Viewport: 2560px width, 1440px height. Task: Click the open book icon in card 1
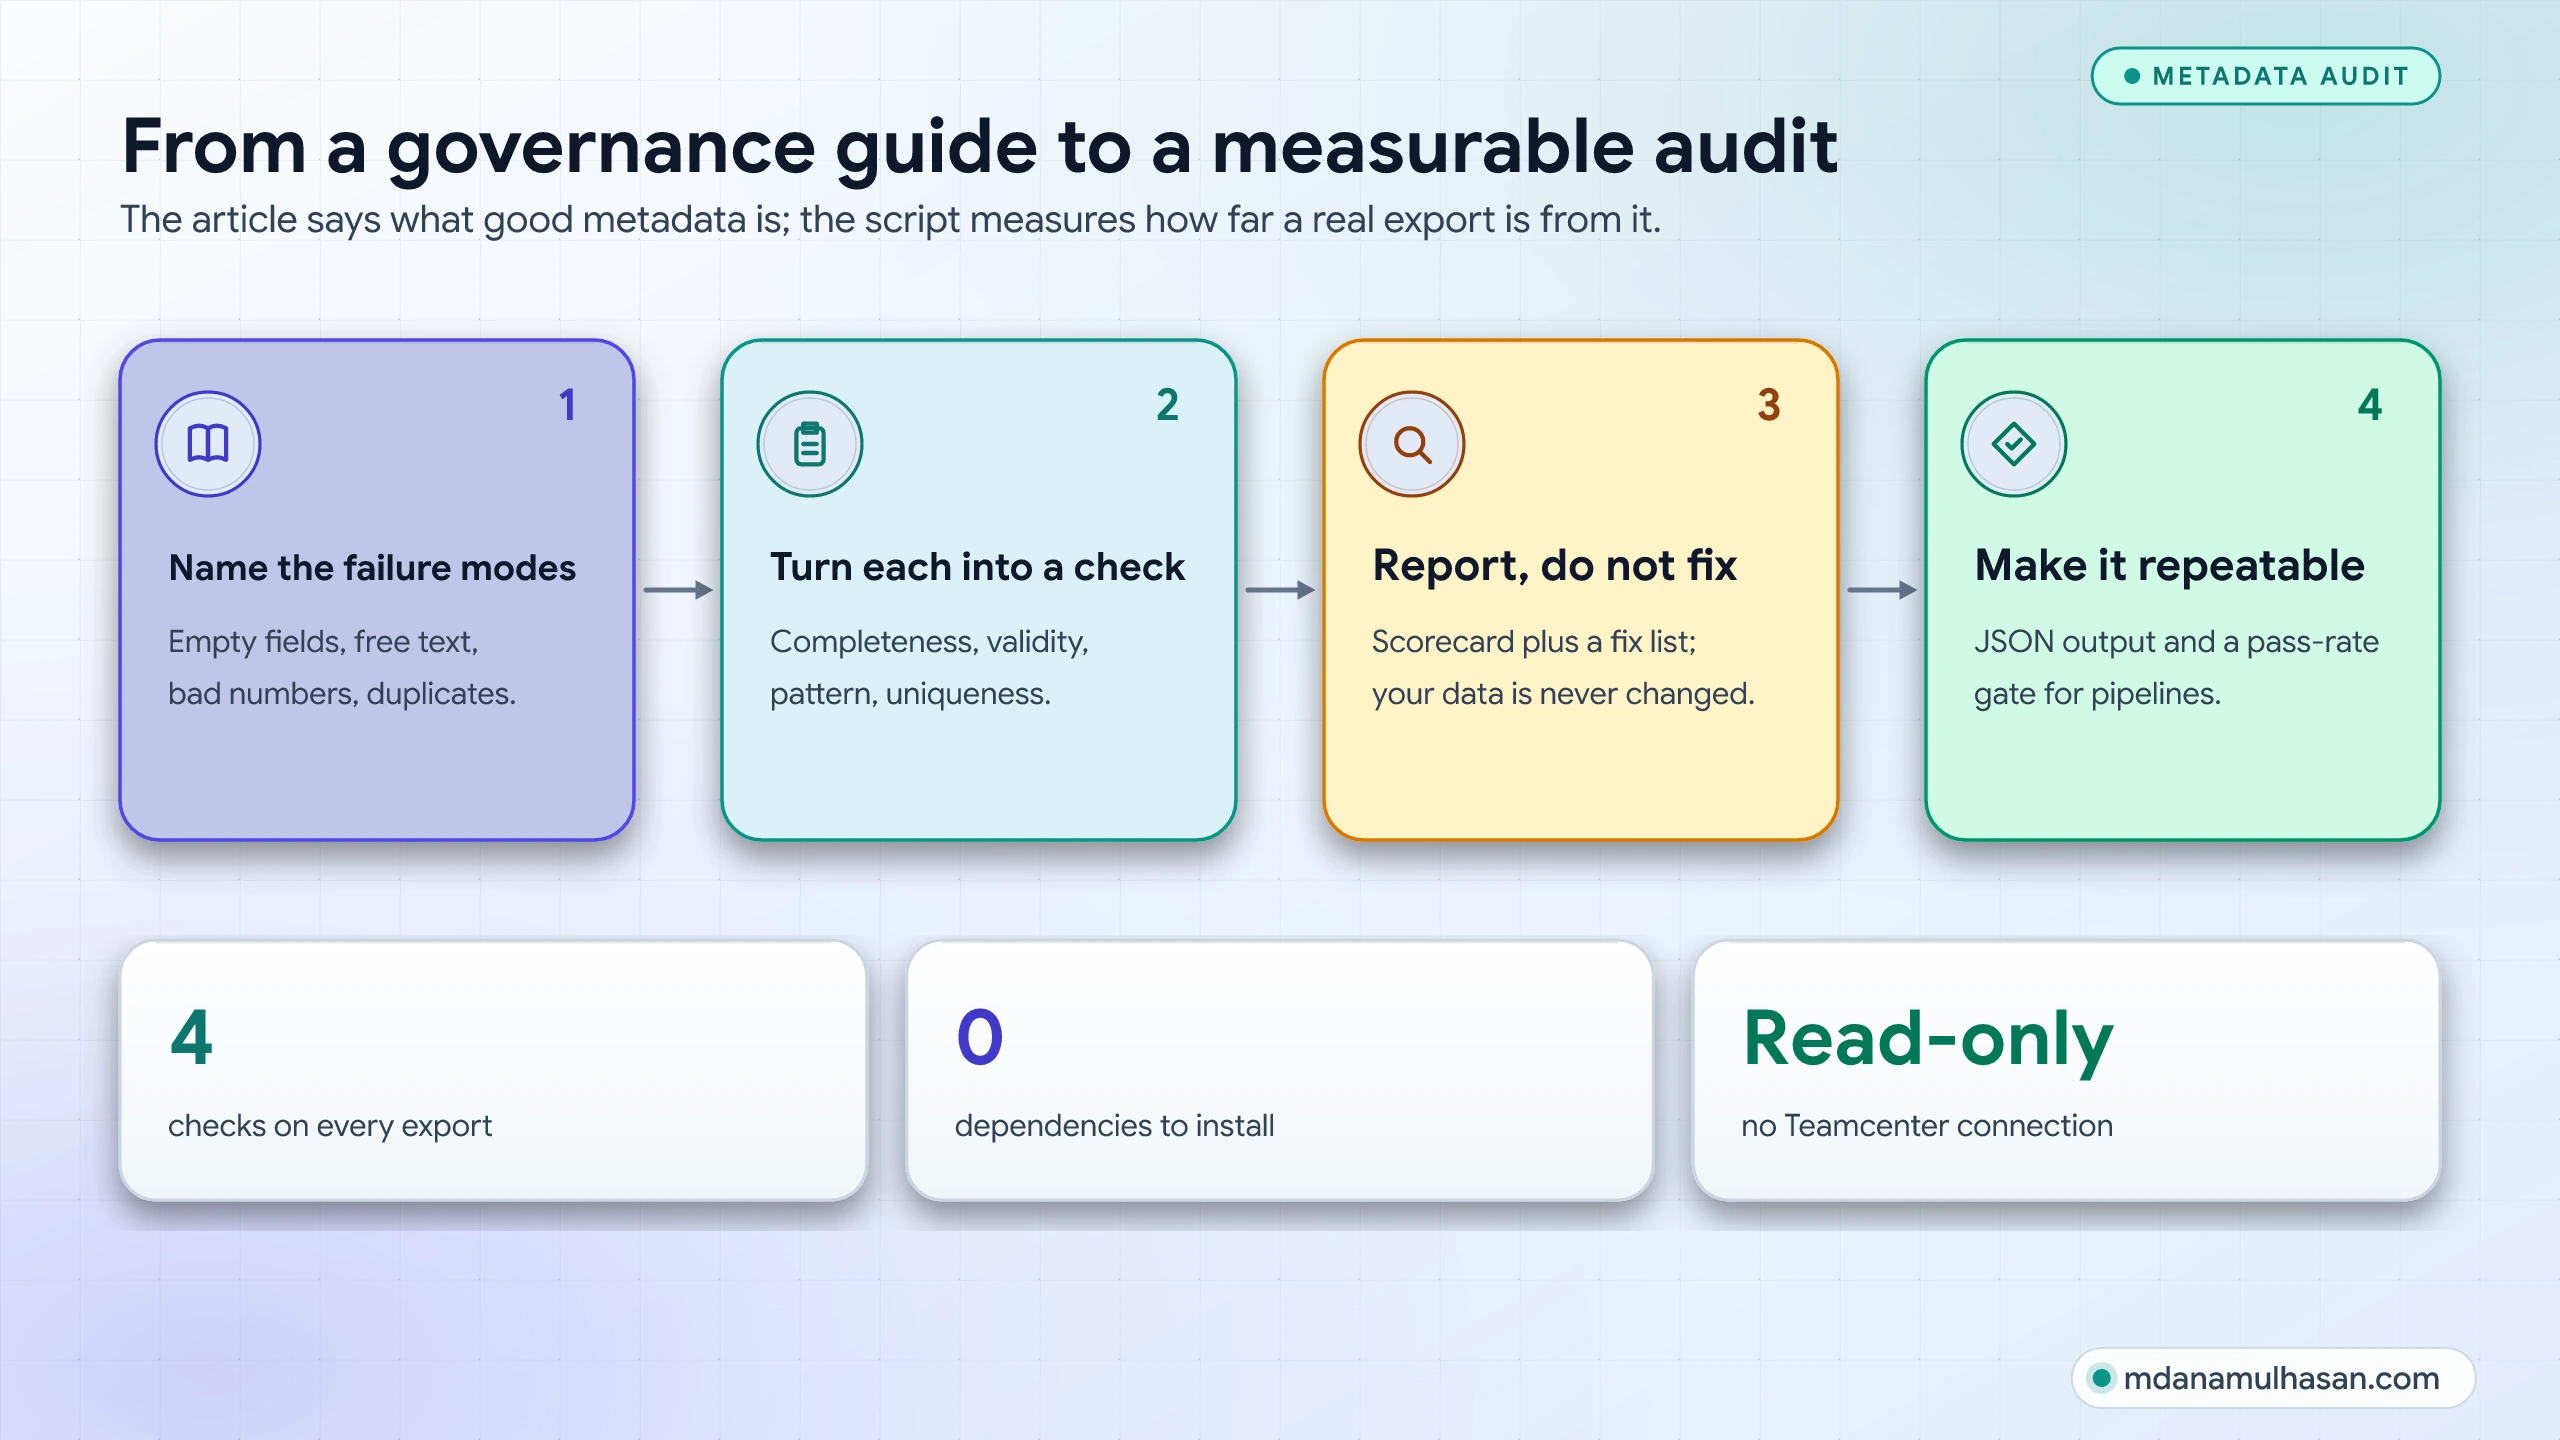pyautogui.click(x=208, y=444)
